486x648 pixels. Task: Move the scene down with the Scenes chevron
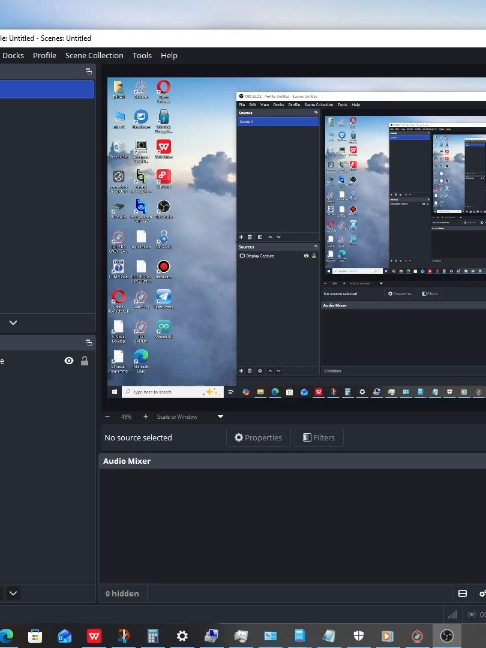point(13,322)
